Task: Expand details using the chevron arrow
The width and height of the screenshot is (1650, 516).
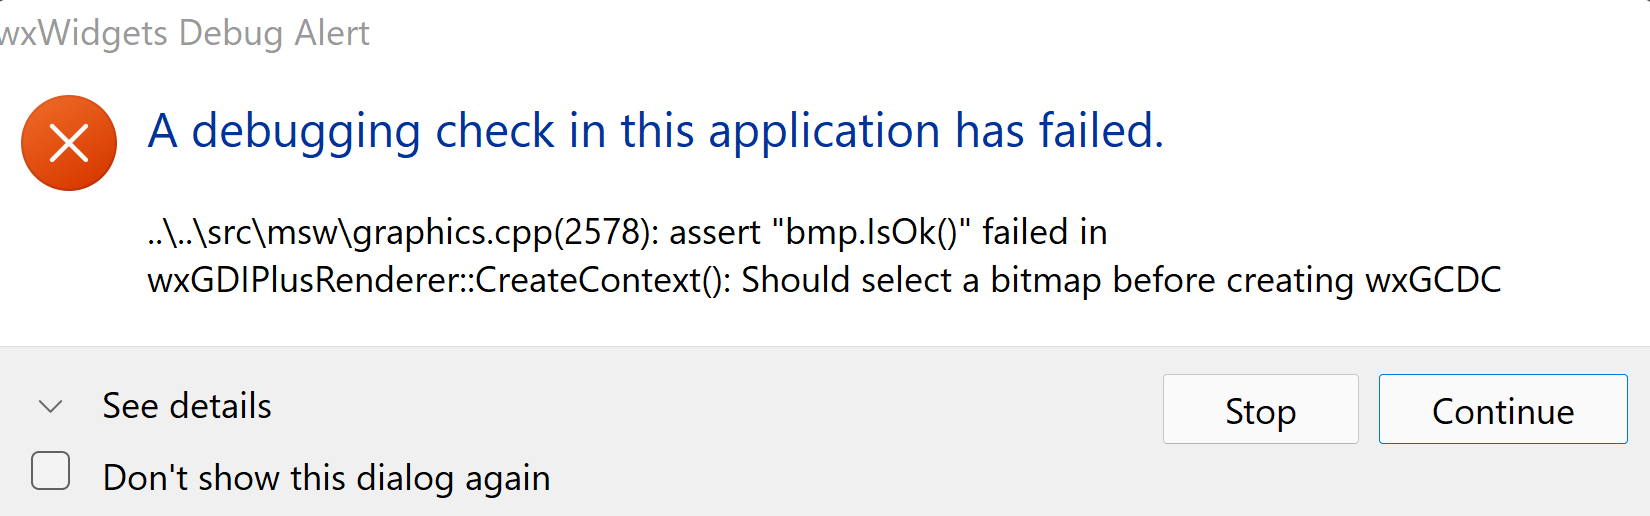Action: click(x=50, y=407)
